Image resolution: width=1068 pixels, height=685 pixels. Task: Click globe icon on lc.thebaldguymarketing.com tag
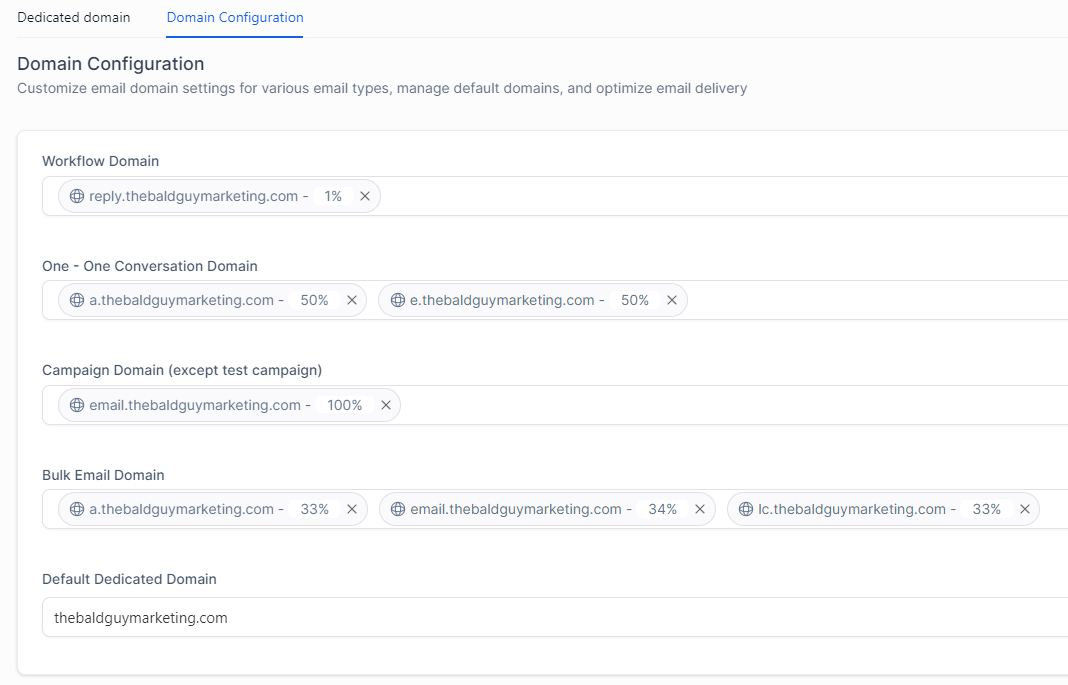pyautogui.click(x=746, y=509)
